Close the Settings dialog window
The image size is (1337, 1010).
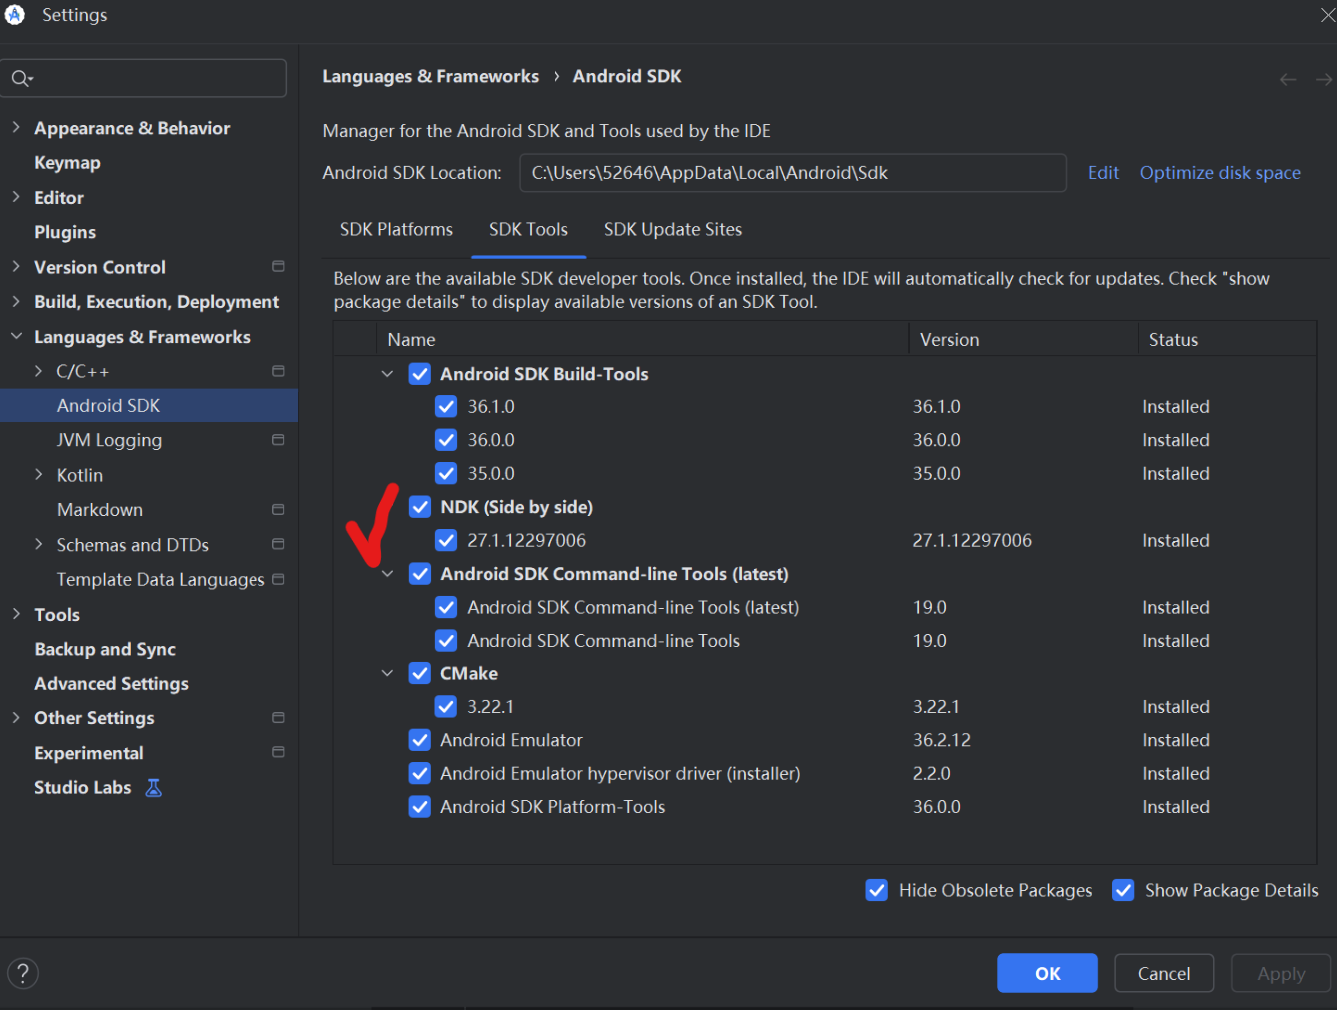tap(1327, 15)
